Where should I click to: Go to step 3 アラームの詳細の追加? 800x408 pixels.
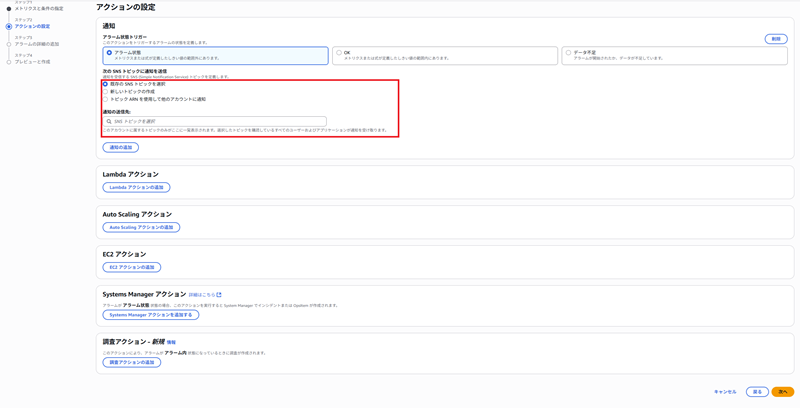coord(36,44)
